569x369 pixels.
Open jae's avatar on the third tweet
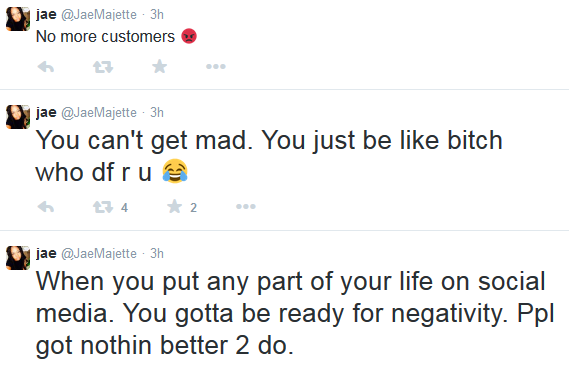tap(18, 258)
